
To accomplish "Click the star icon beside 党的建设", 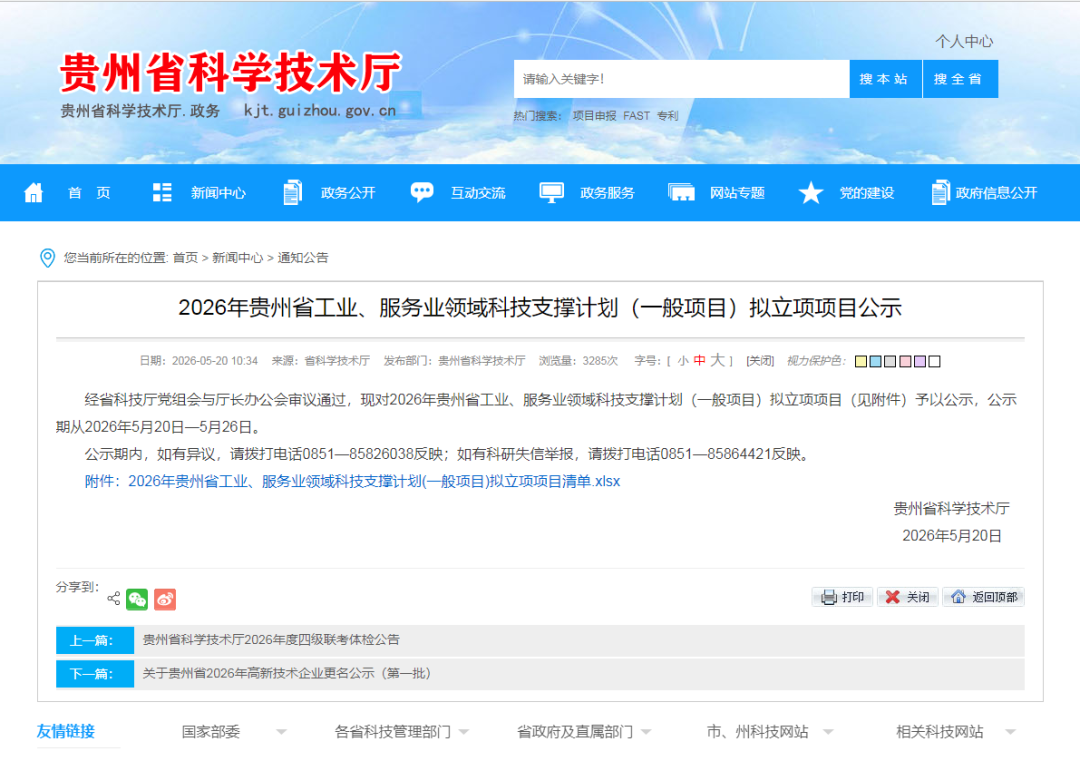I will [x=811, y=193].
